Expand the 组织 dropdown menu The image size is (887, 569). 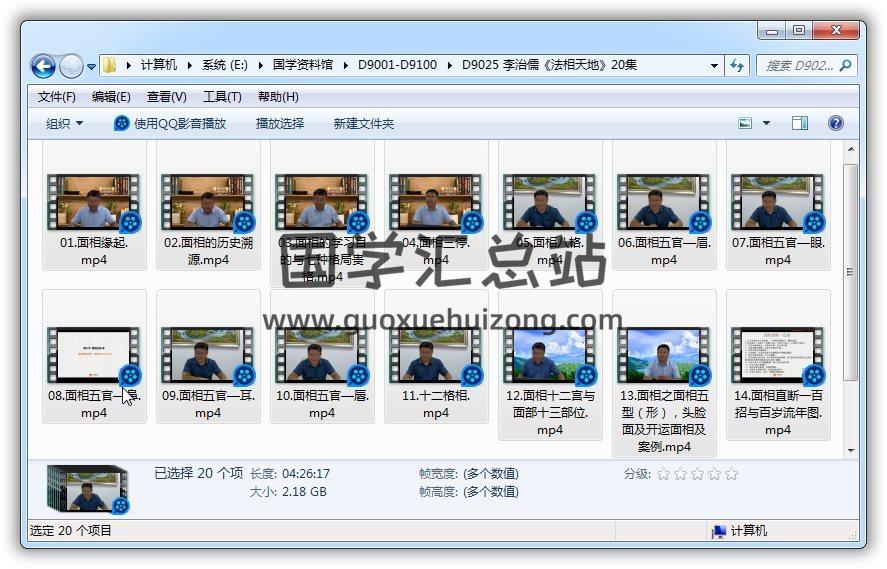[64, 123]
